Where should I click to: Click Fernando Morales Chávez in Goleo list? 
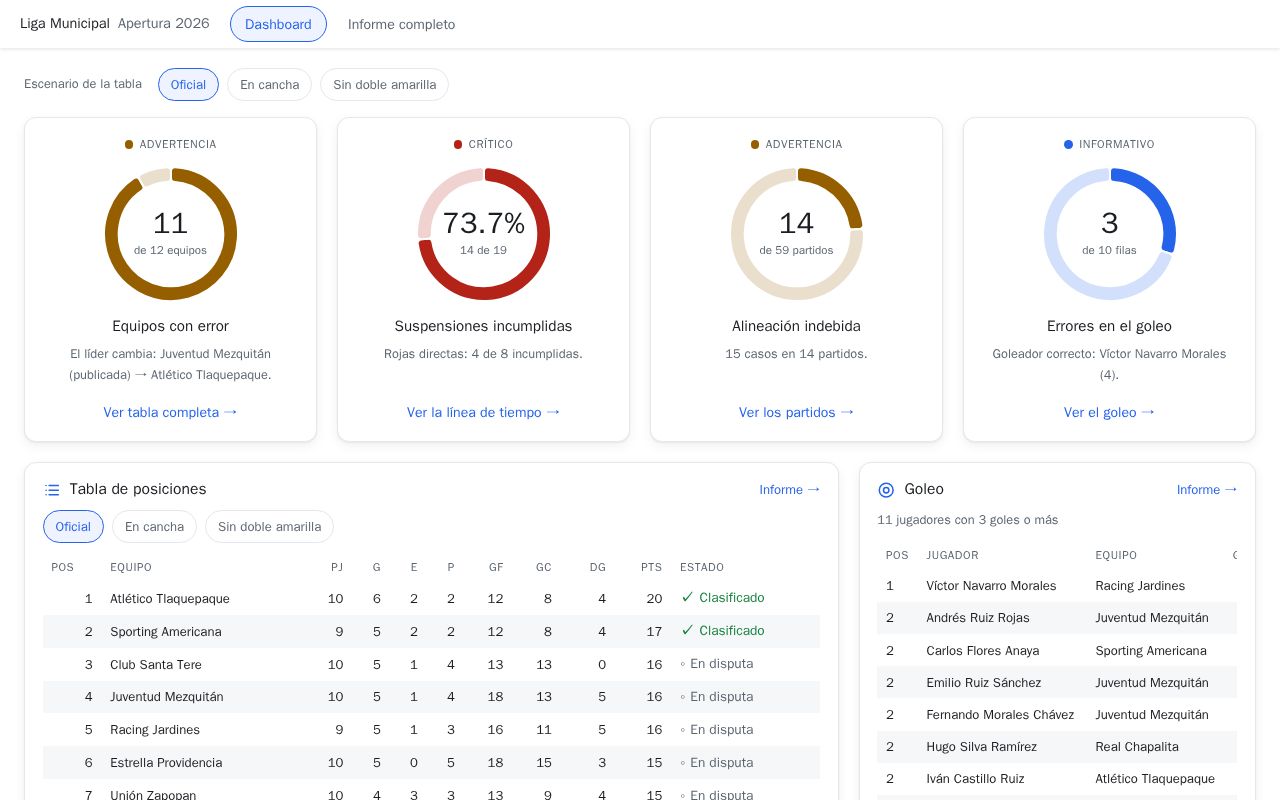coord(1000,714)
